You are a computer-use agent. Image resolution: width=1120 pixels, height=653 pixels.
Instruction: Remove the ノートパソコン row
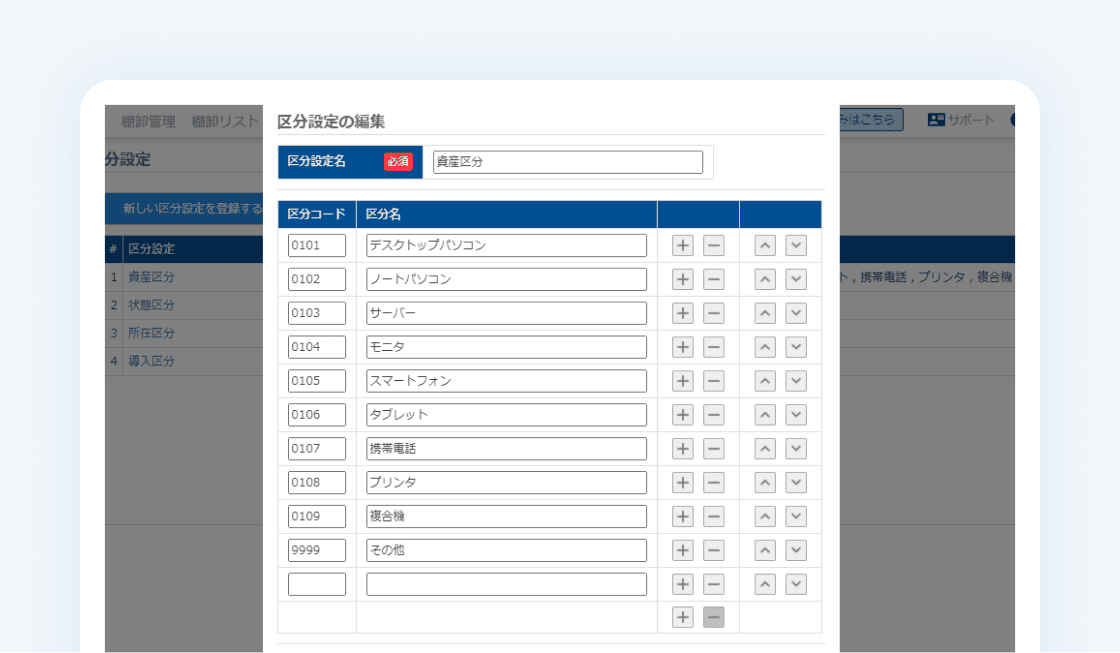pyautogui.click(x=714, y=279)
